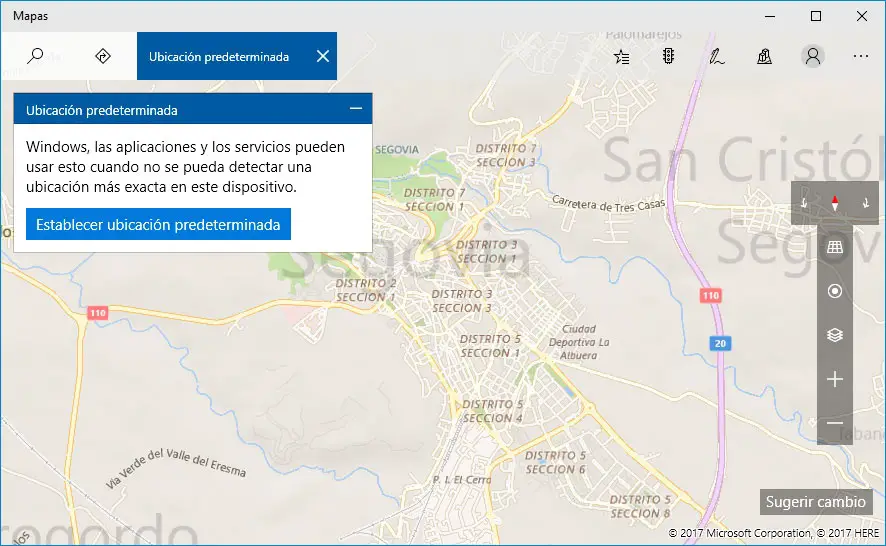Click the P. I. El Cerro label
This screenshot has width=886, height=546.
click(462, 480)
